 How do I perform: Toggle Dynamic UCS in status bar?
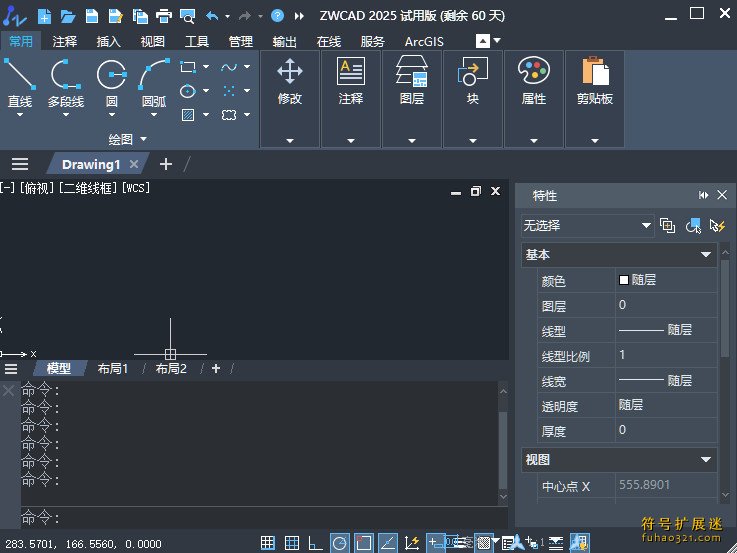pyautogui.click(x=412, y=543)
